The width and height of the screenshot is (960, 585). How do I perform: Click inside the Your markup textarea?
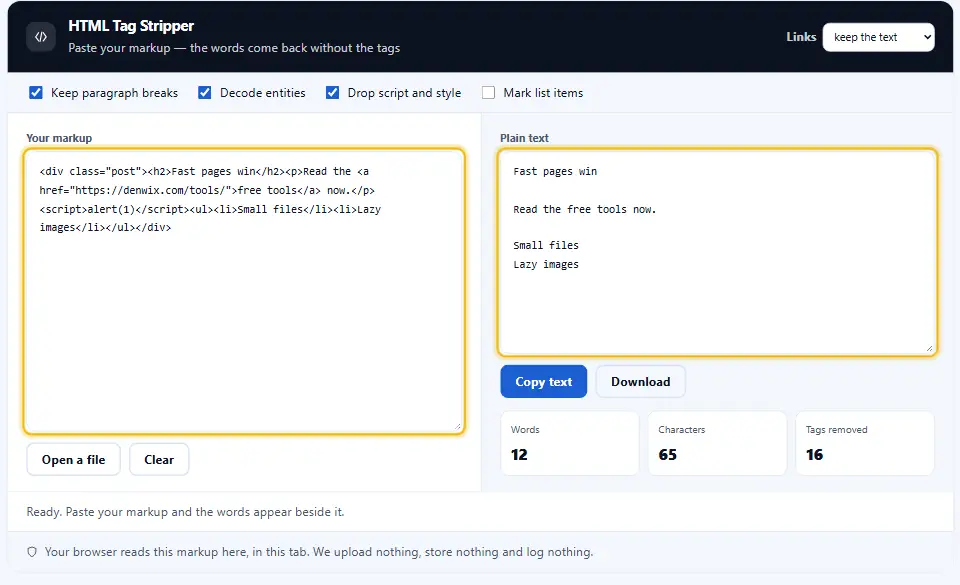(x=244, y=291)
